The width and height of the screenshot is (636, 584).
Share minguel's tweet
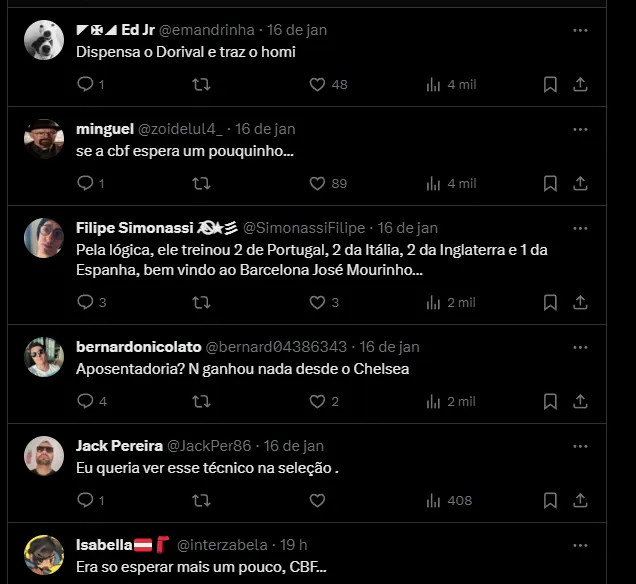coord(580,184)
